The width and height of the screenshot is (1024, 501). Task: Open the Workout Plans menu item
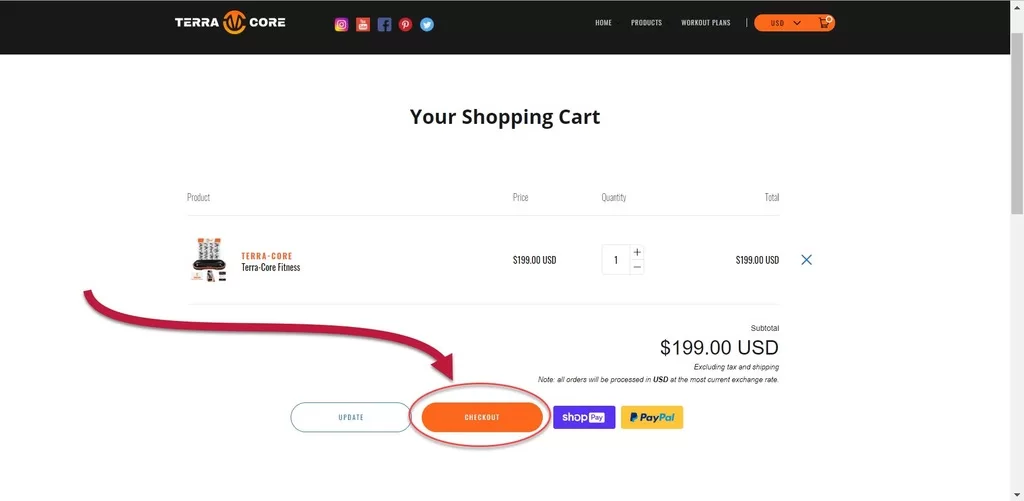(x=706, y=23)
